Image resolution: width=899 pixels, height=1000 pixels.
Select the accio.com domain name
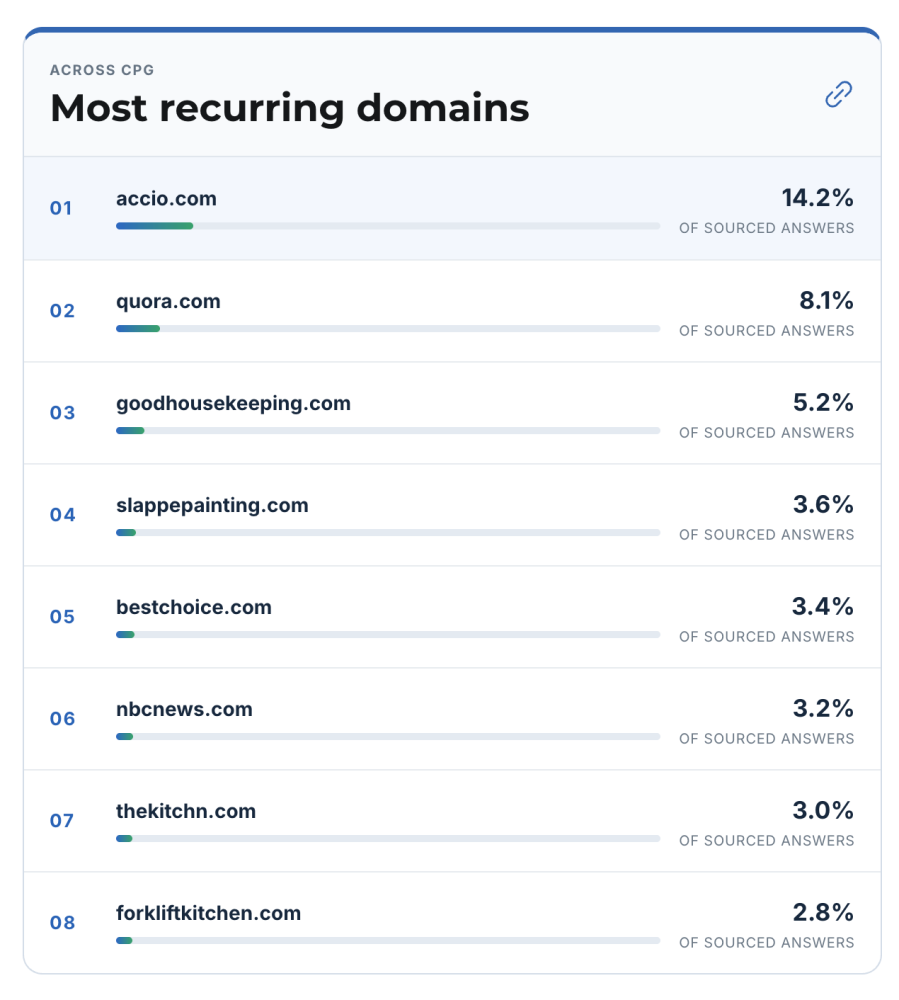pos(166,198)
